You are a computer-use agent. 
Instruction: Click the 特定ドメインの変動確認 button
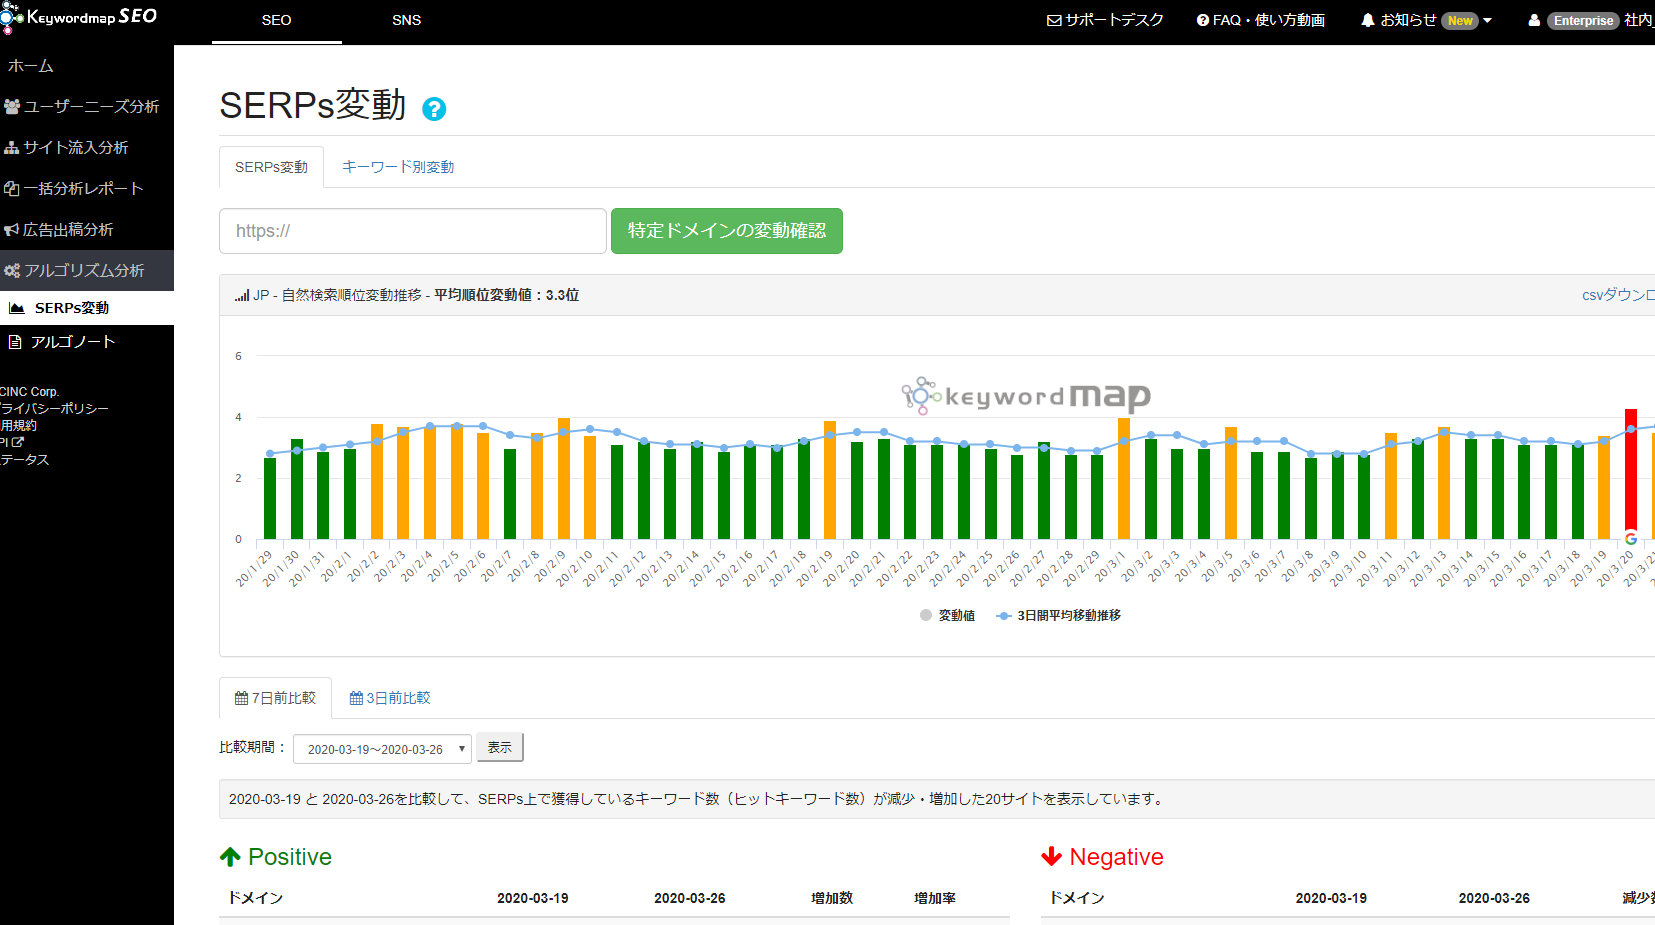pyautogui.click(x=726, y=231)
